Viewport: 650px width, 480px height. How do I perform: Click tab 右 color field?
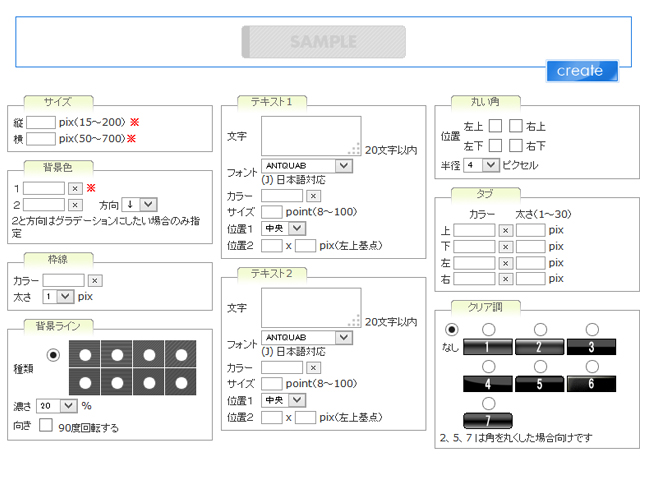[x=474, y=279]
